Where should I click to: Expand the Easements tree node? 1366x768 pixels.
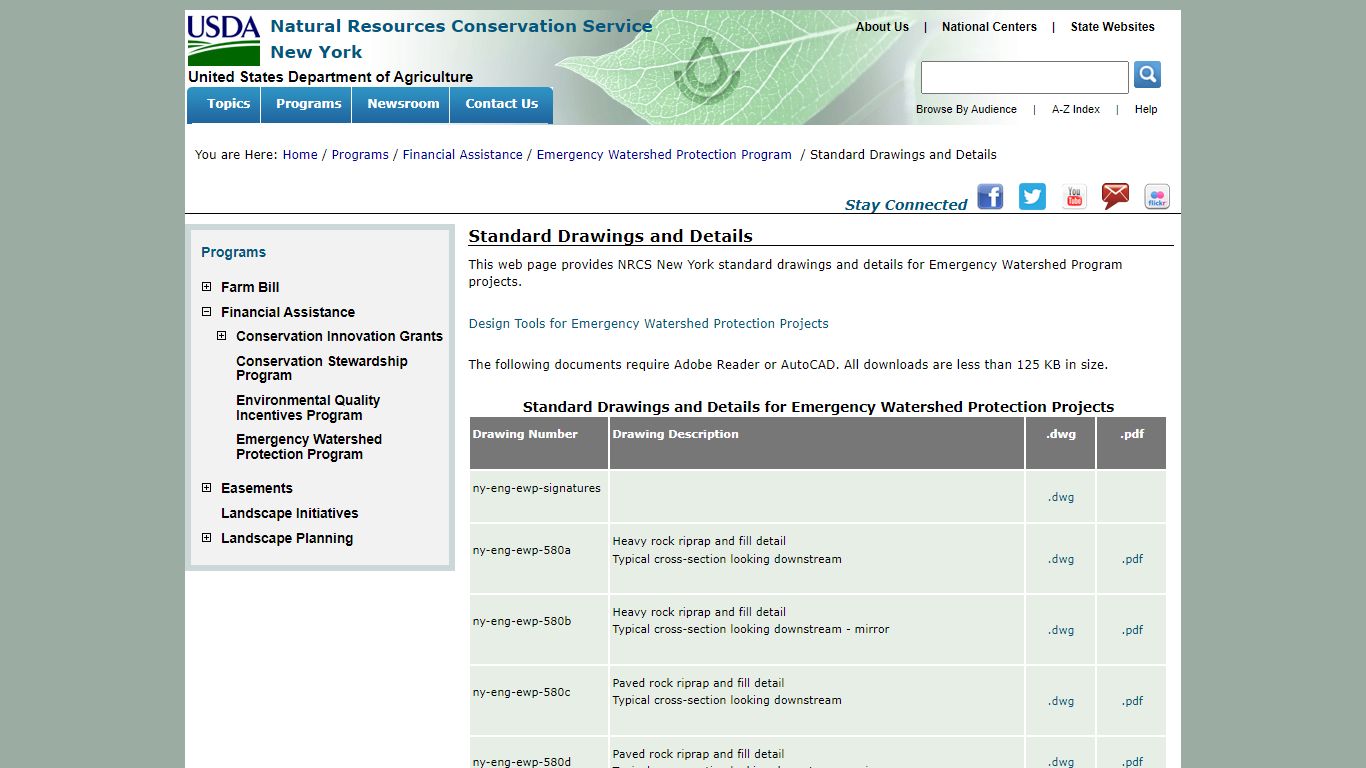pos(207,488)
